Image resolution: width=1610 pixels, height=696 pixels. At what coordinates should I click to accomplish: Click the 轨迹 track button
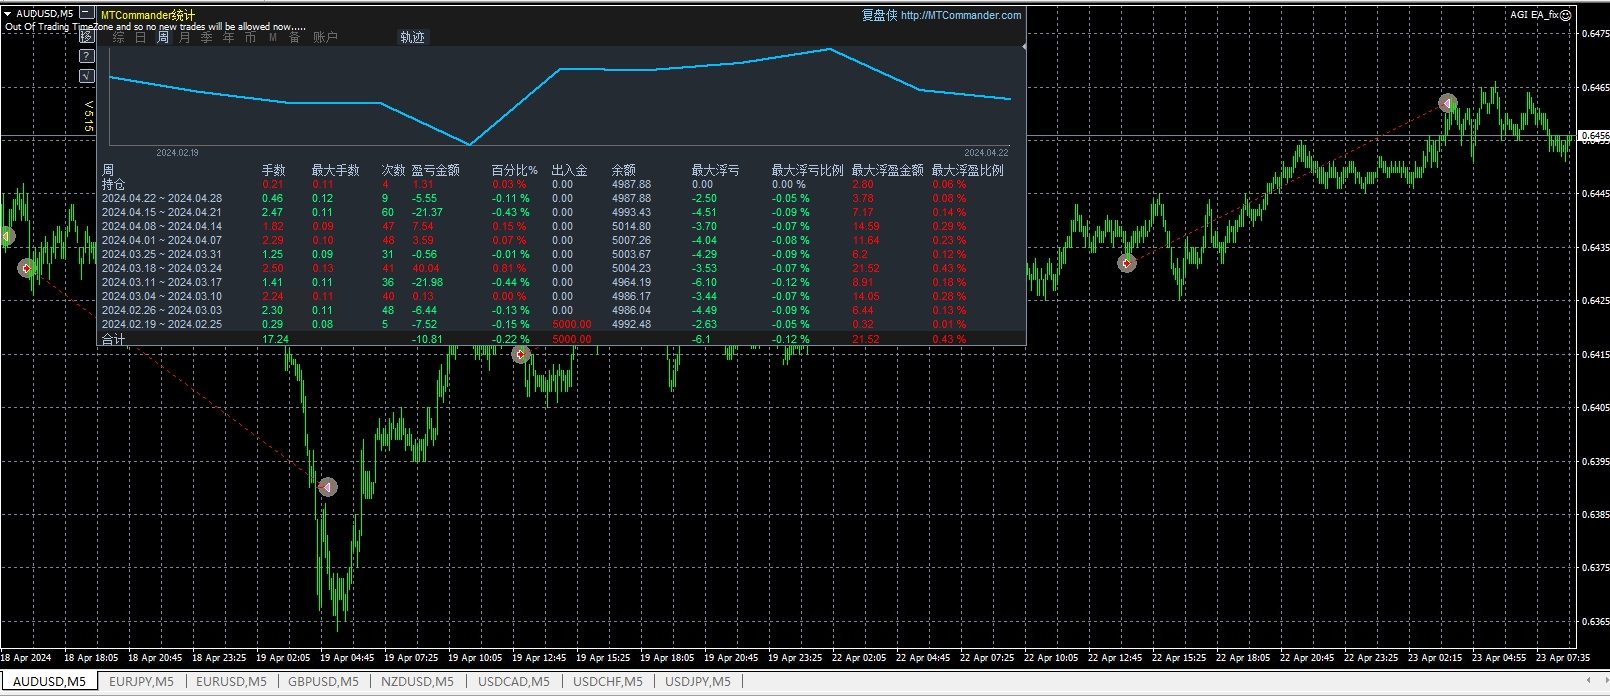(x=412, y=38)
